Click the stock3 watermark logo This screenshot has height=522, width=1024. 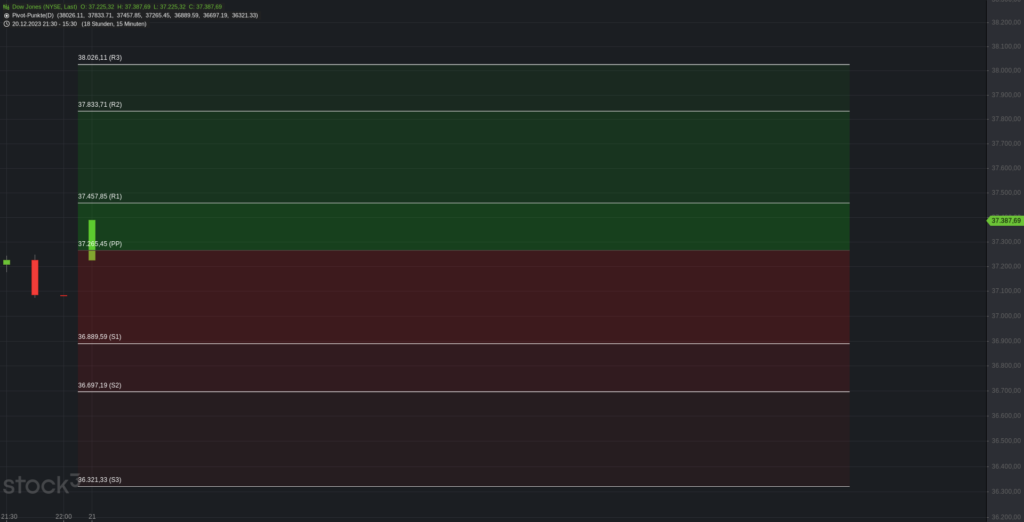(38, 486)
